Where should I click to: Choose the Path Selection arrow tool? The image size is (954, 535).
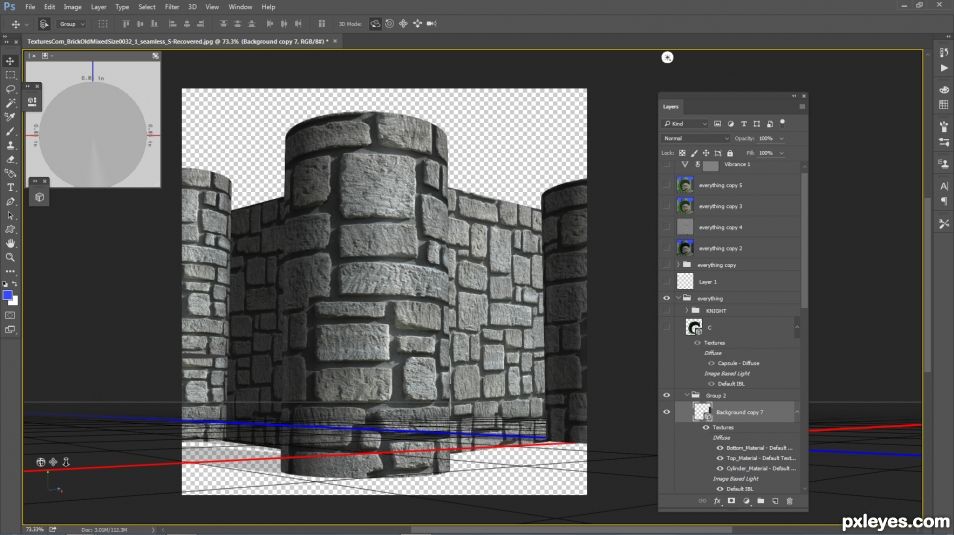10,215
